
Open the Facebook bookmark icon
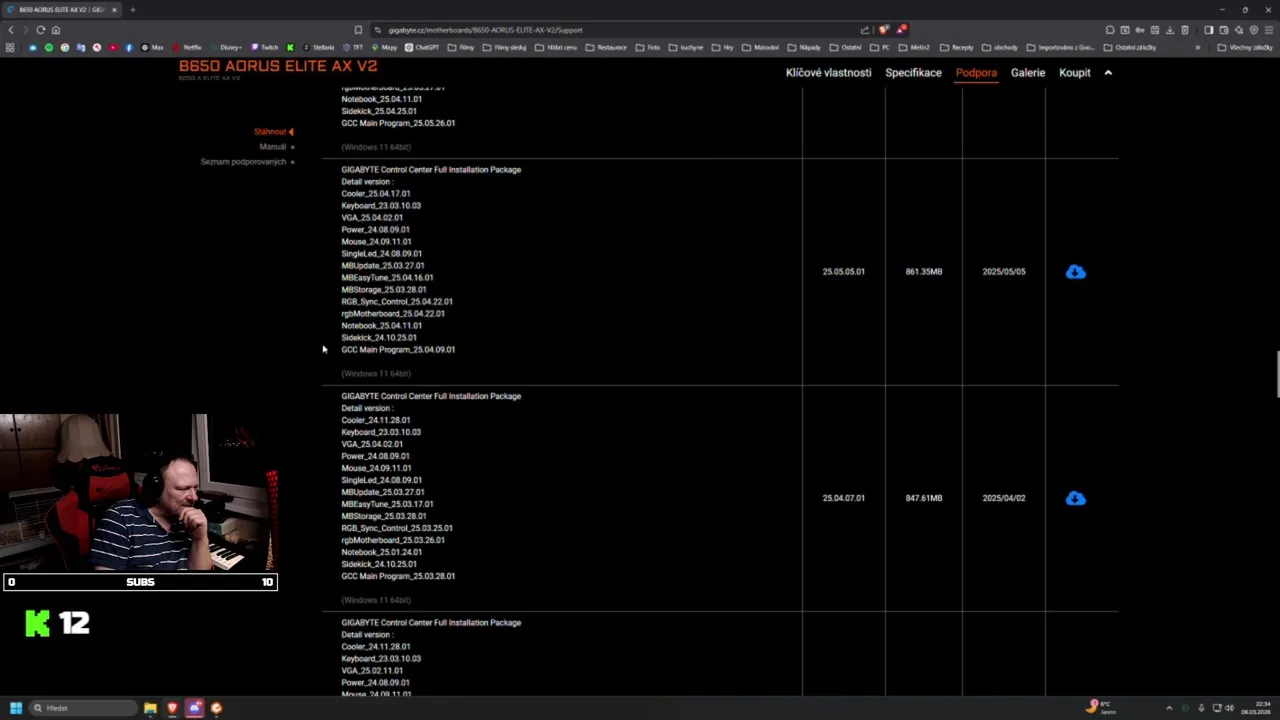(x=129, y=47)
